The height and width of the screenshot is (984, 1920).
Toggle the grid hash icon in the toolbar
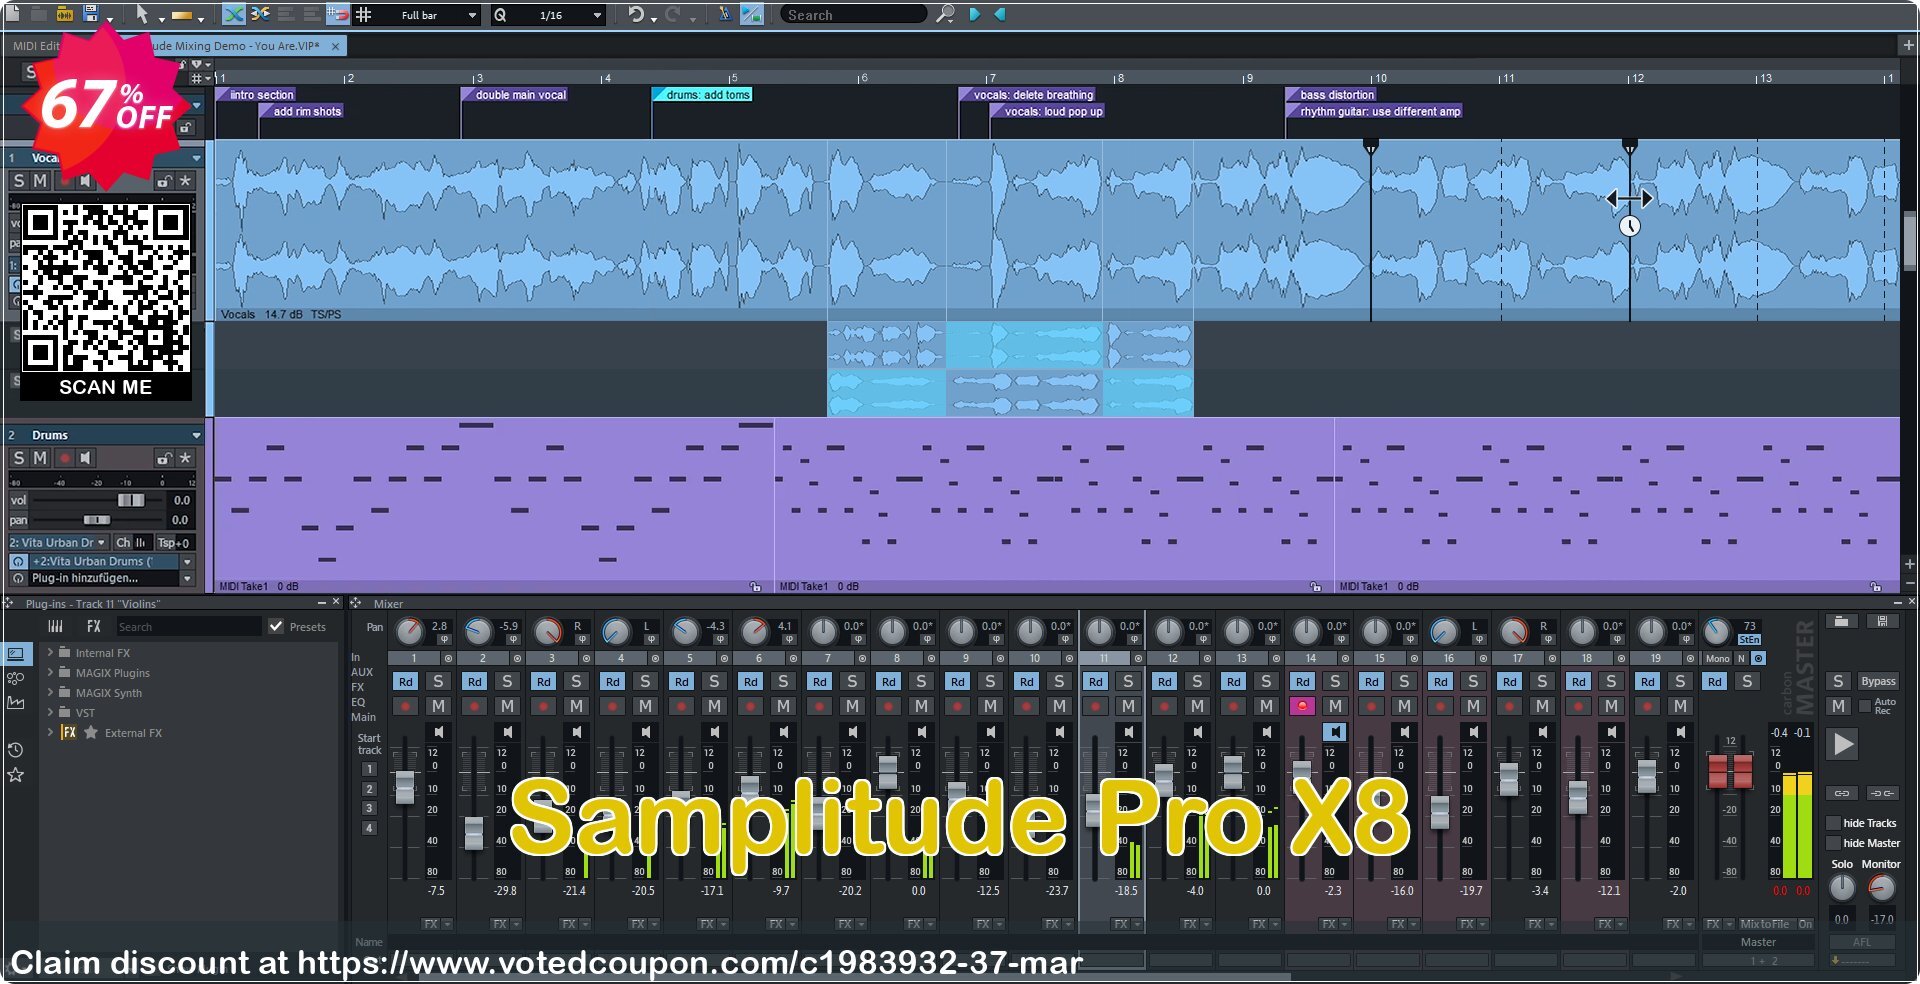pyautogui.click(x=364, y=15)
